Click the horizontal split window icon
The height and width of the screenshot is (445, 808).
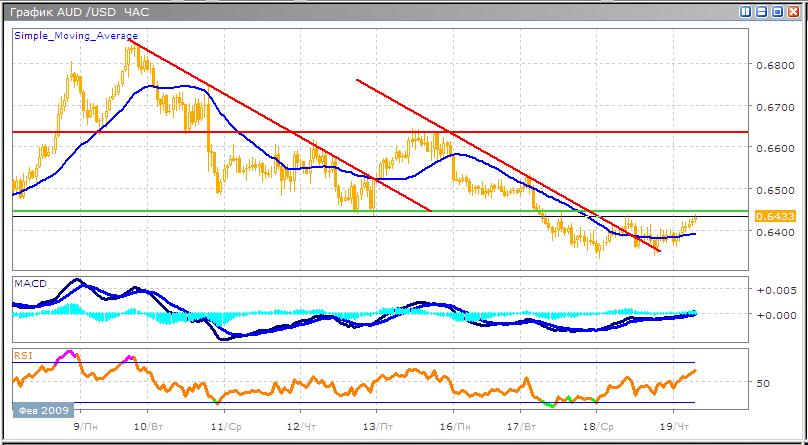(761, 11)
